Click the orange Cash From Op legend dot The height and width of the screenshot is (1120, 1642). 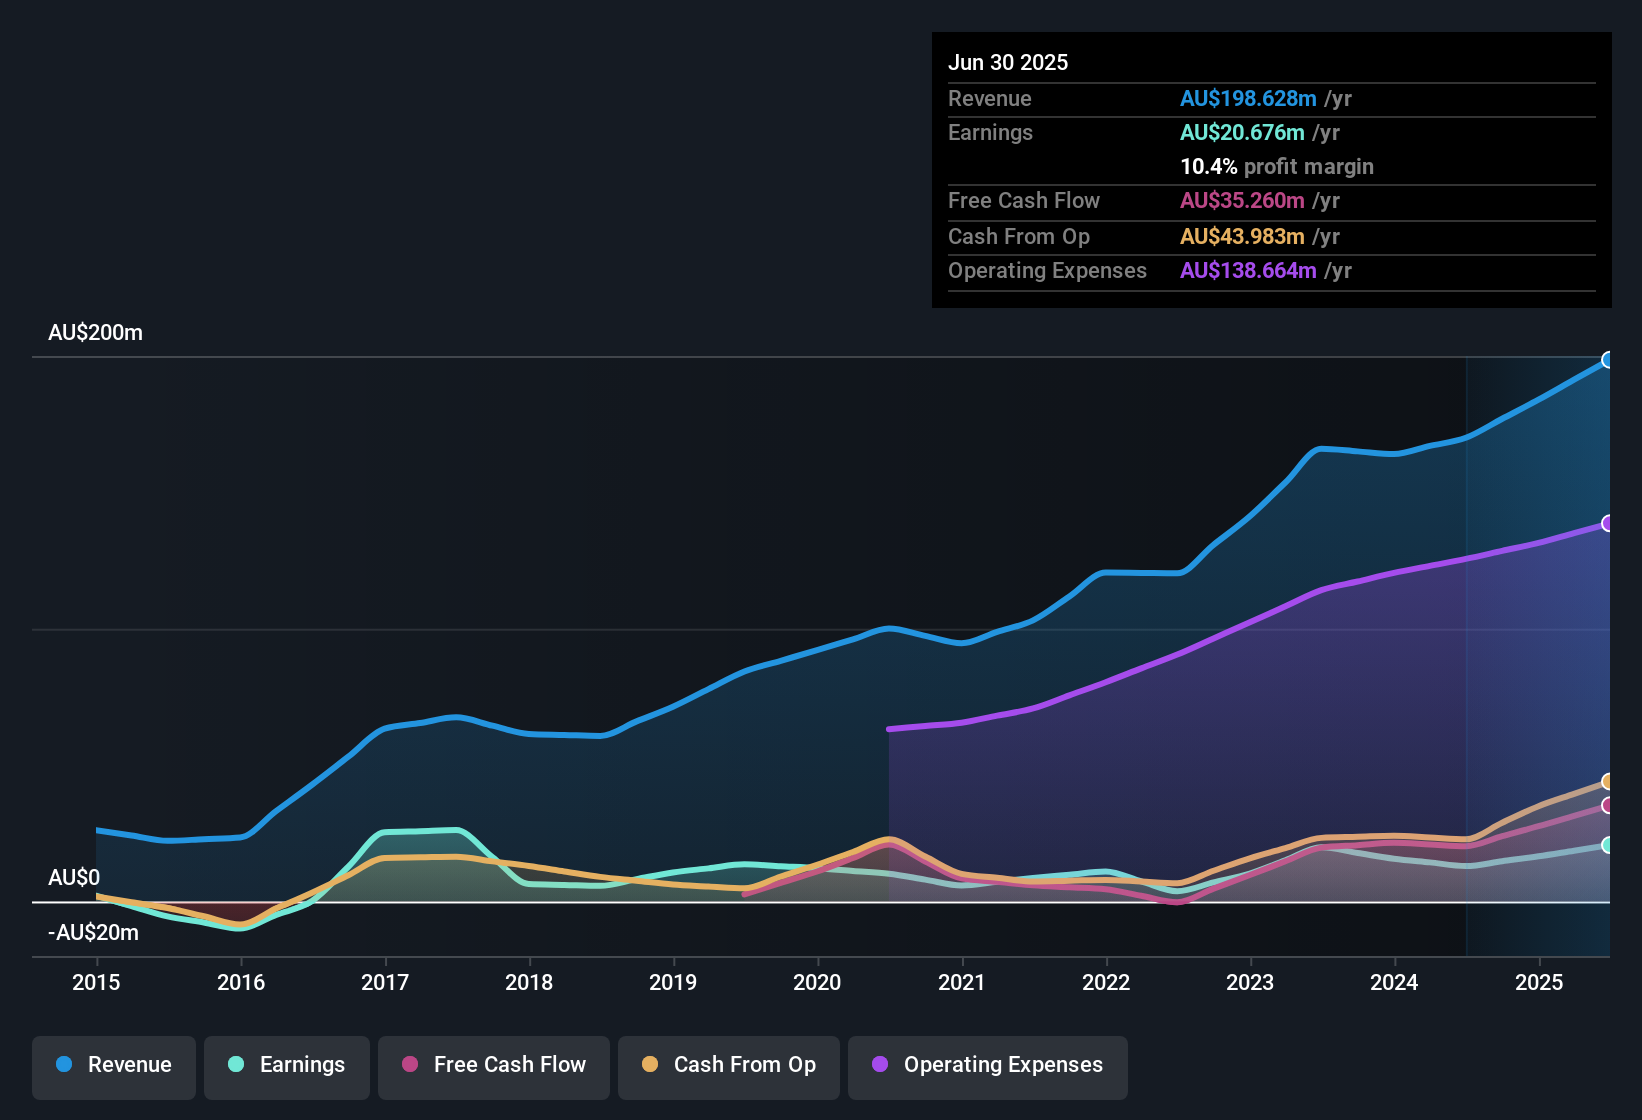pyautogui.click(x=650, y=1065)
